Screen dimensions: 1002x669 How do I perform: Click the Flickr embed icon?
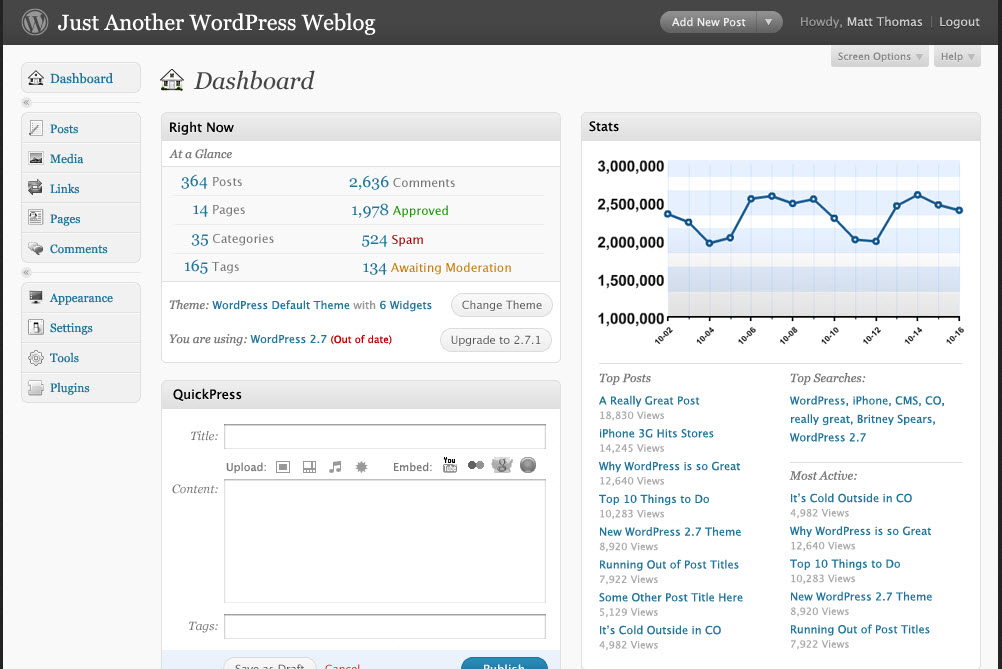click(475, 465)
